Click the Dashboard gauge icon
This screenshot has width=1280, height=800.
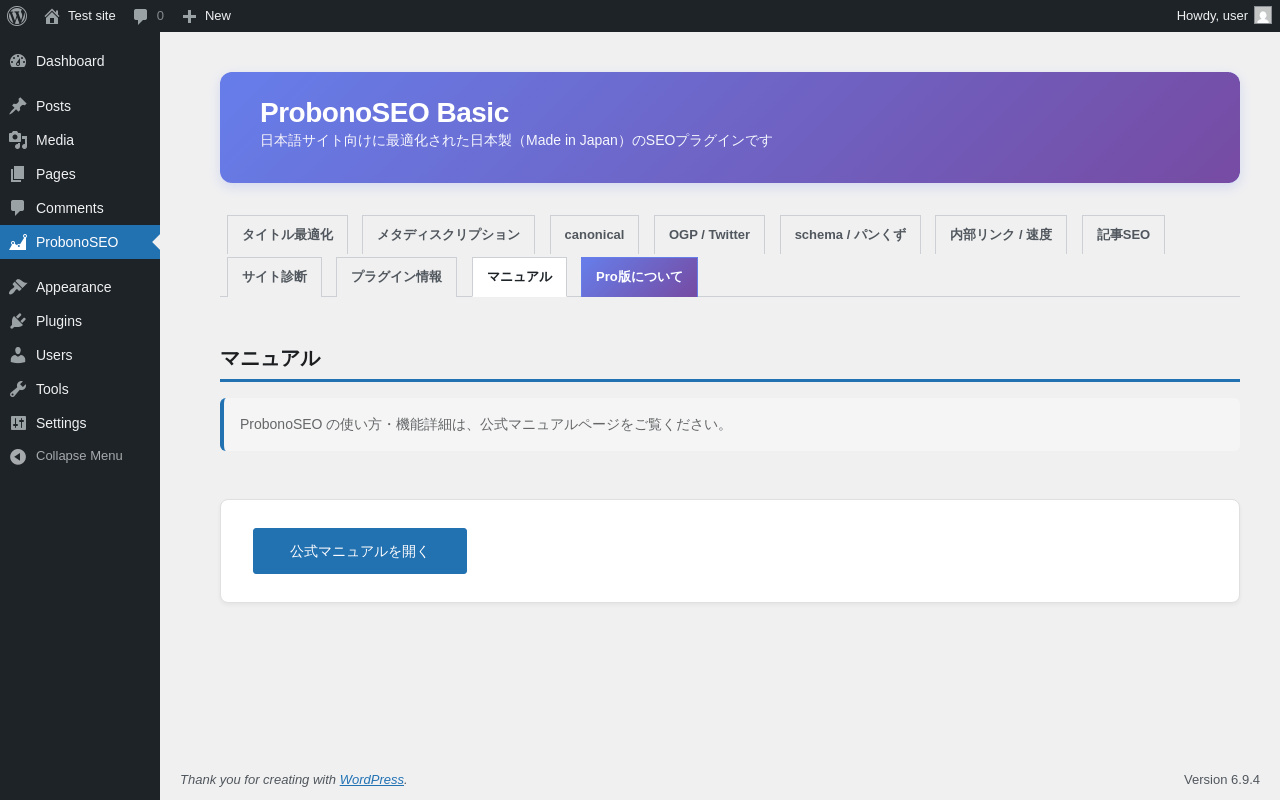[x=18, y=61]
